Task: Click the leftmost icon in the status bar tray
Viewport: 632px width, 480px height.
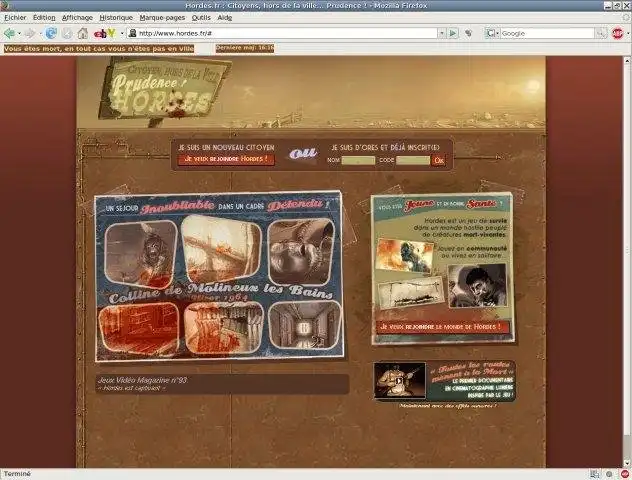Action: click(x=594, y=474)
